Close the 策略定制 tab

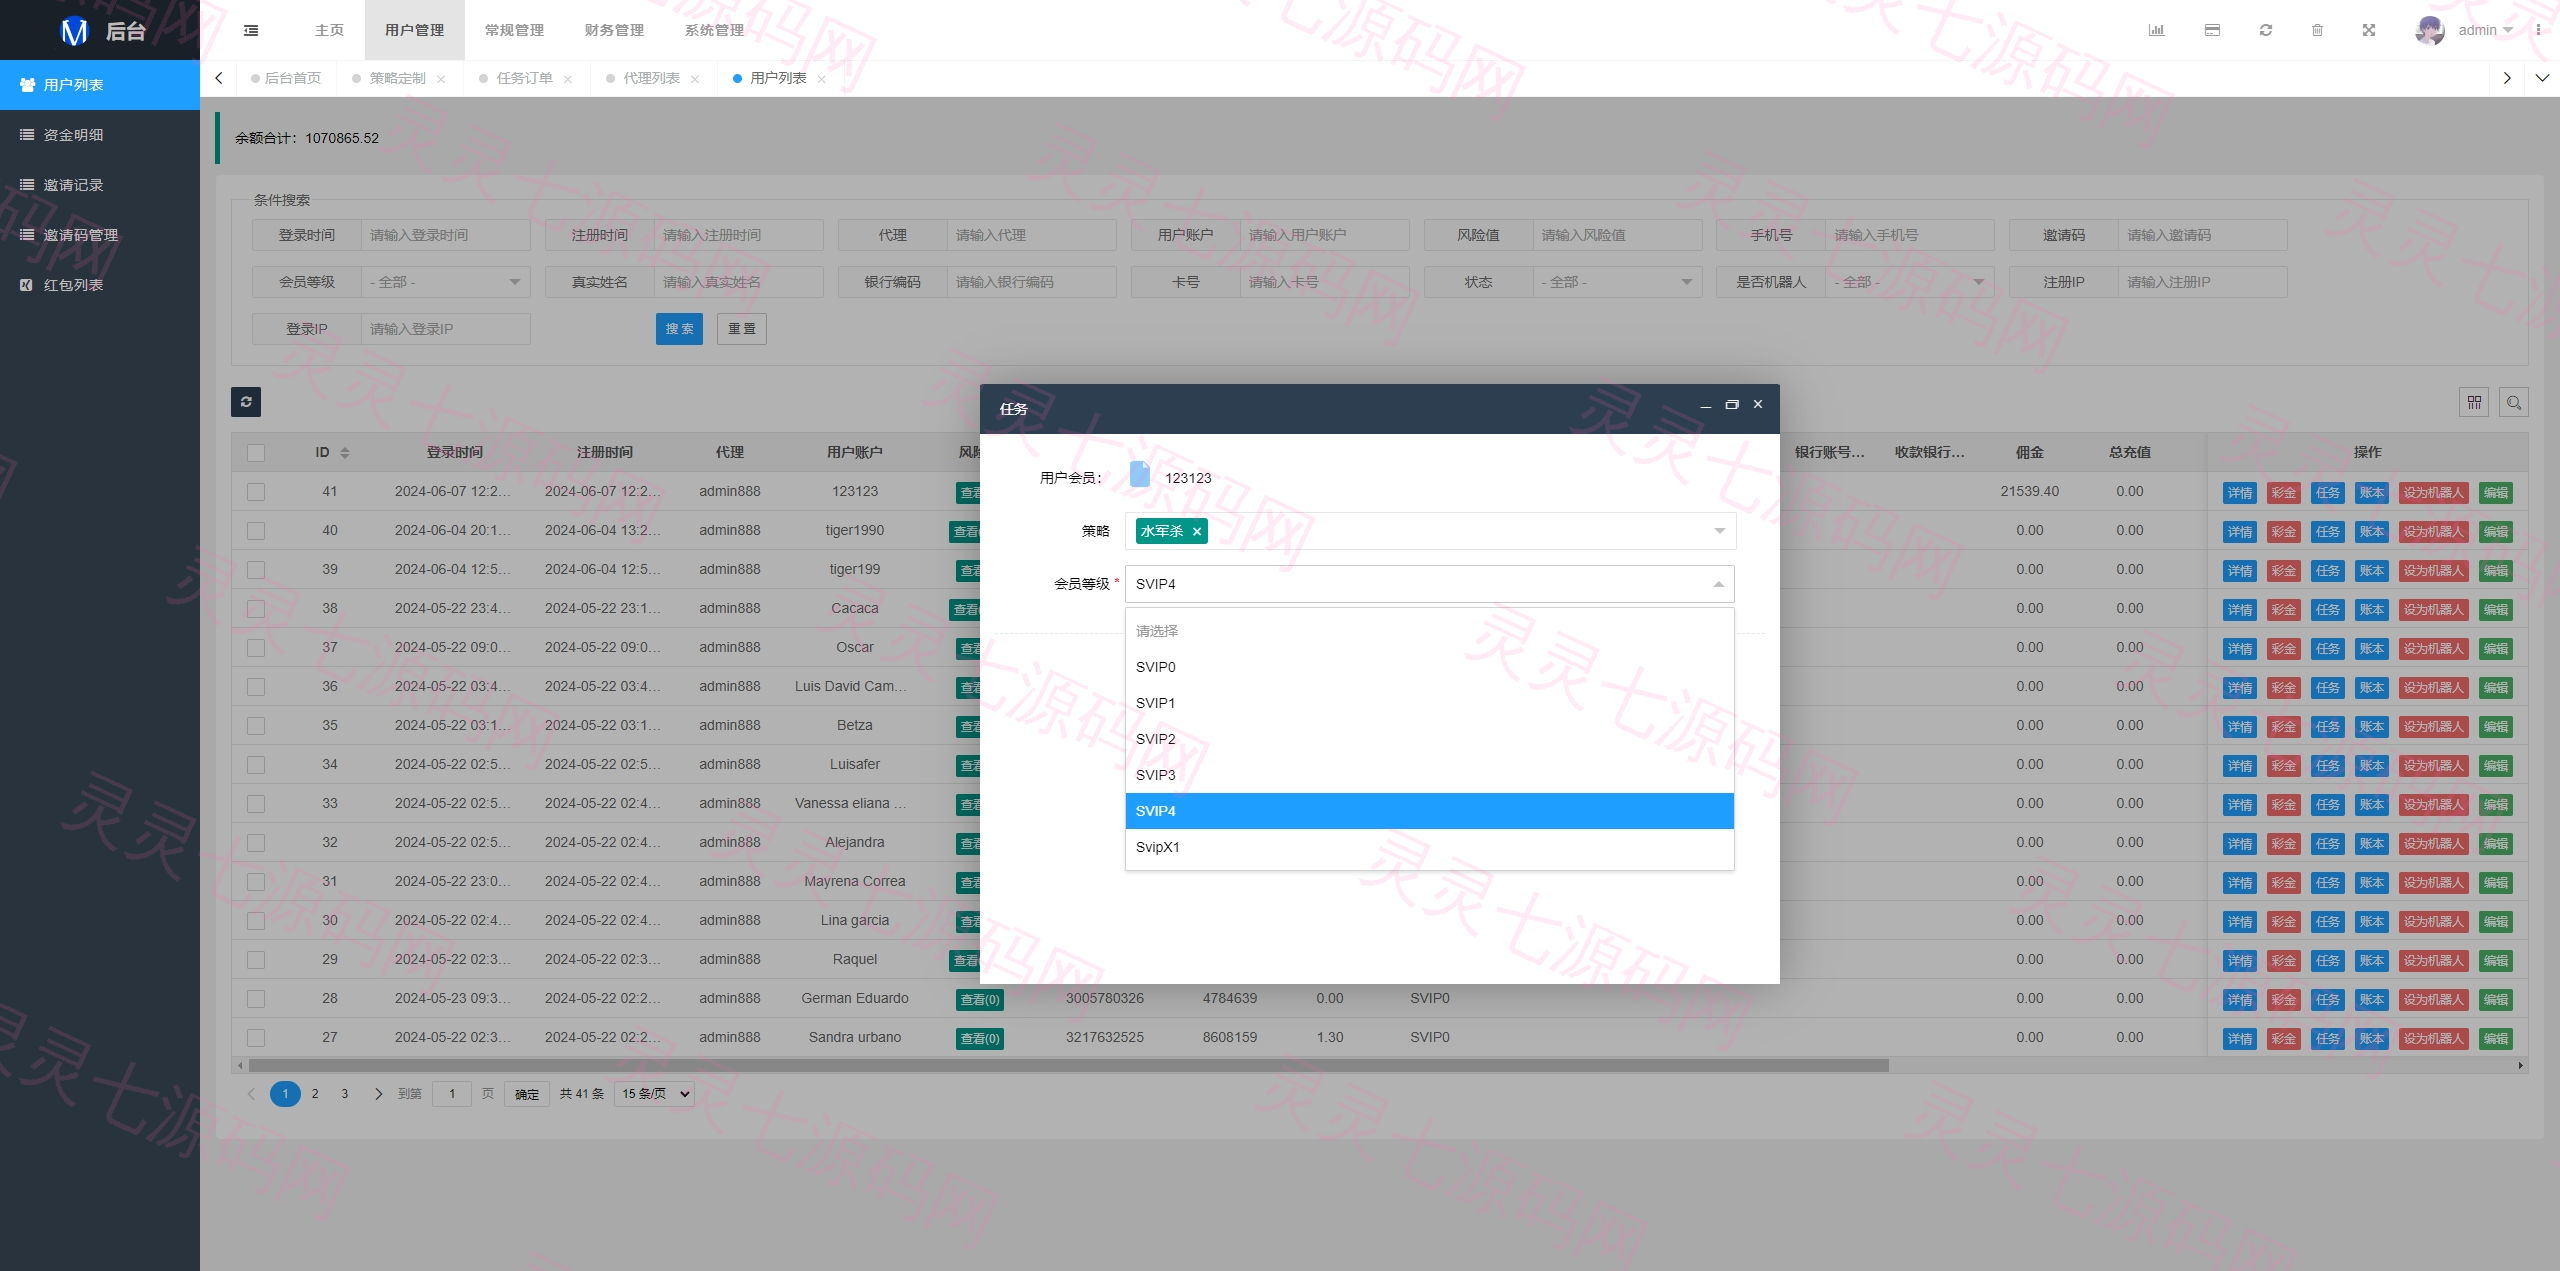pyautogui.click(x=441, y=79)
